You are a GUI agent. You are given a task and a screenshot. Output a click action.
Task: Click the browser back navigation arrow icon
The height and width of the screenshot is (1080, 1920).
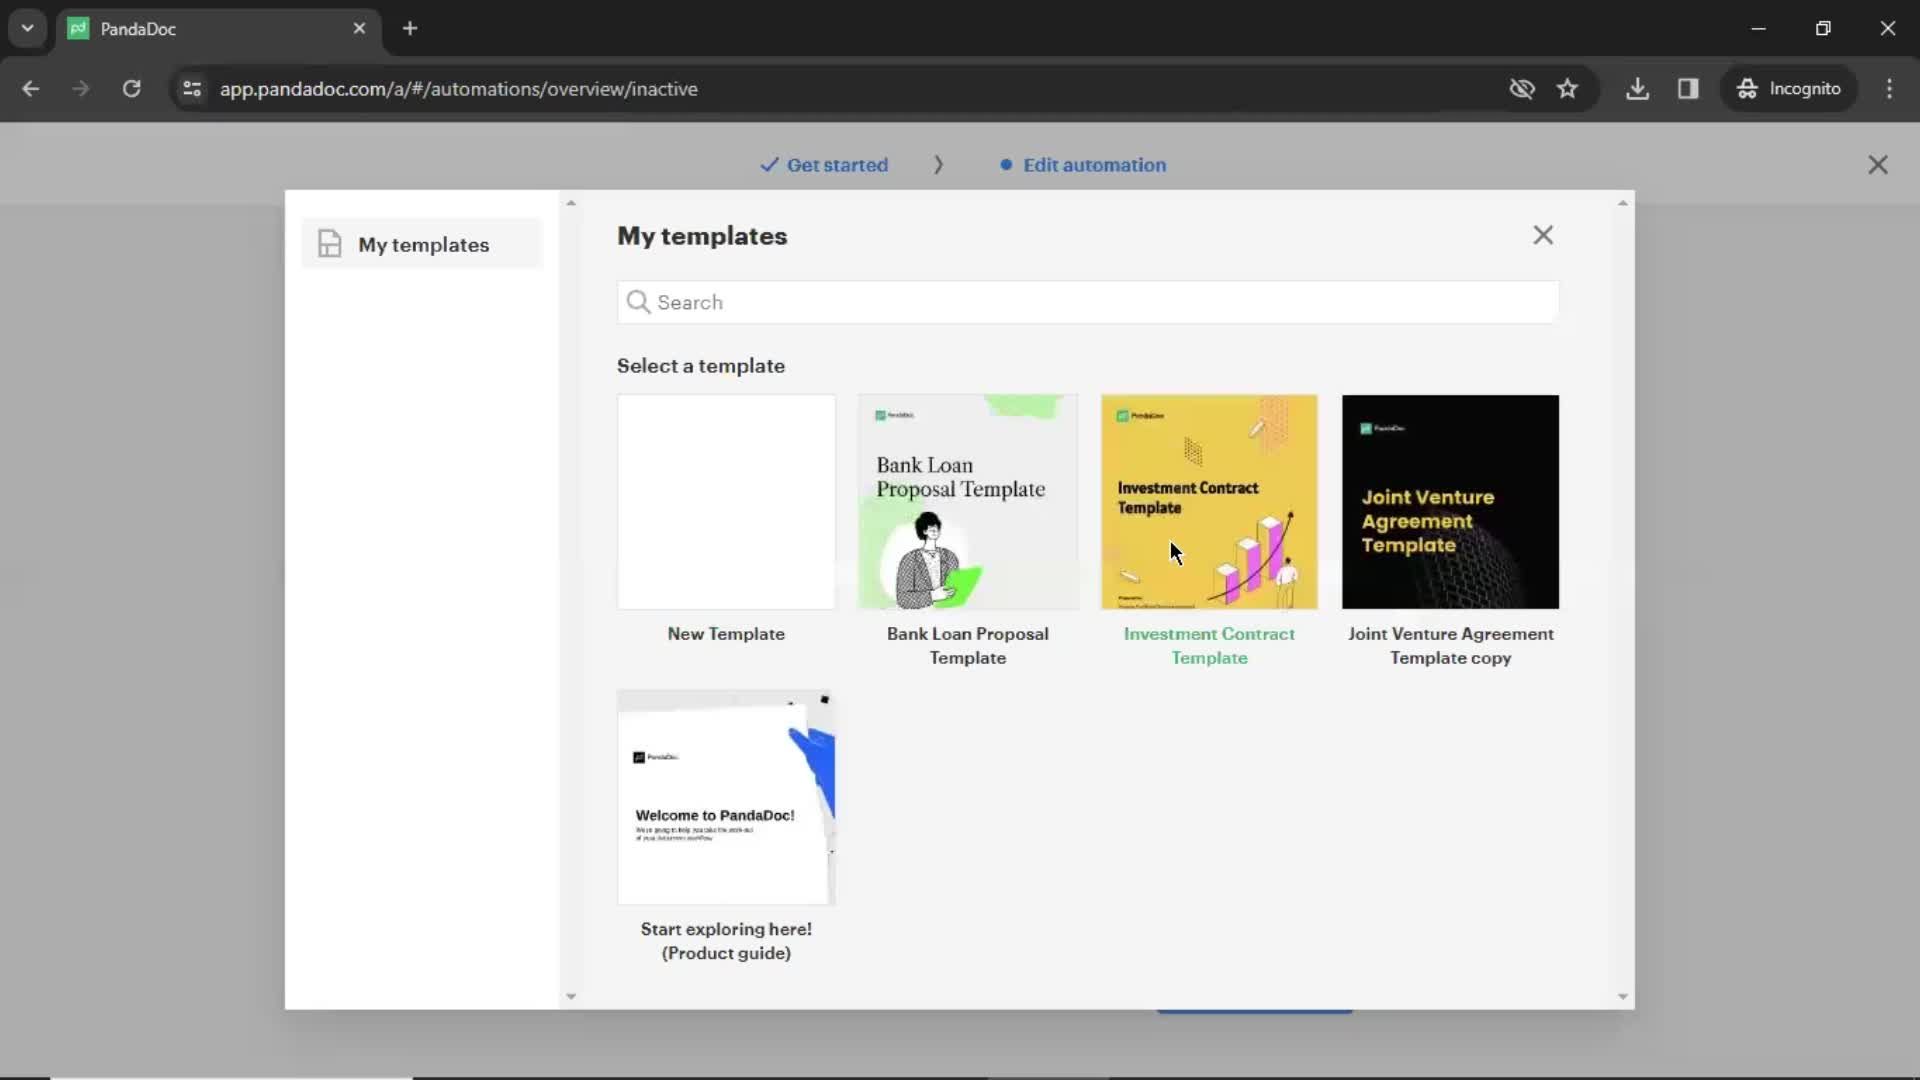[32, 88]
